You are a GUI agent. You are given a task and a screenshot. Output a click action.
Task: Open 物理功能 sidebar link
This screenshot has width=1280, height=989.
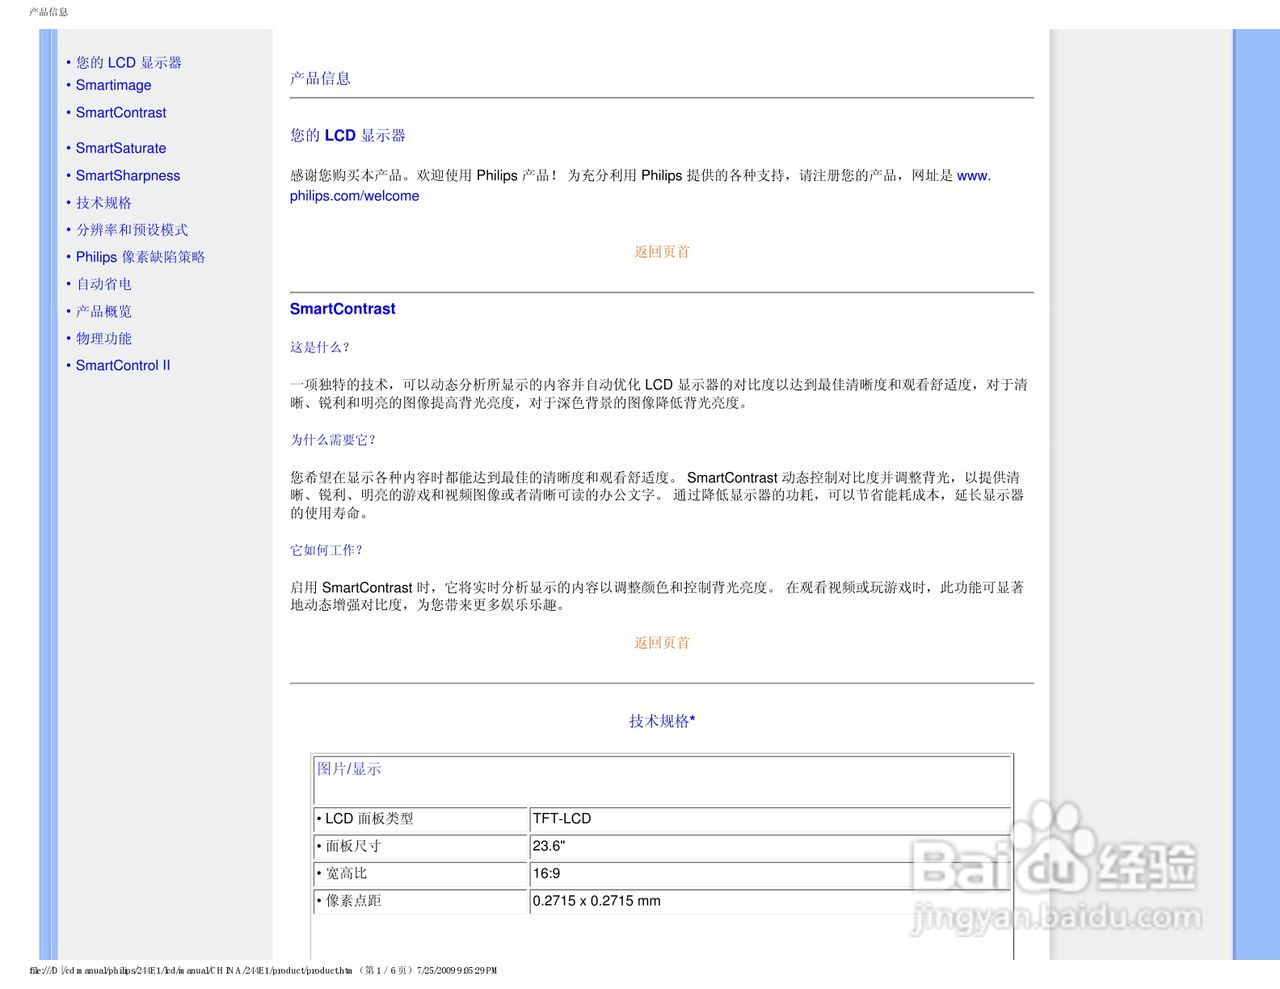pos(104,338)
